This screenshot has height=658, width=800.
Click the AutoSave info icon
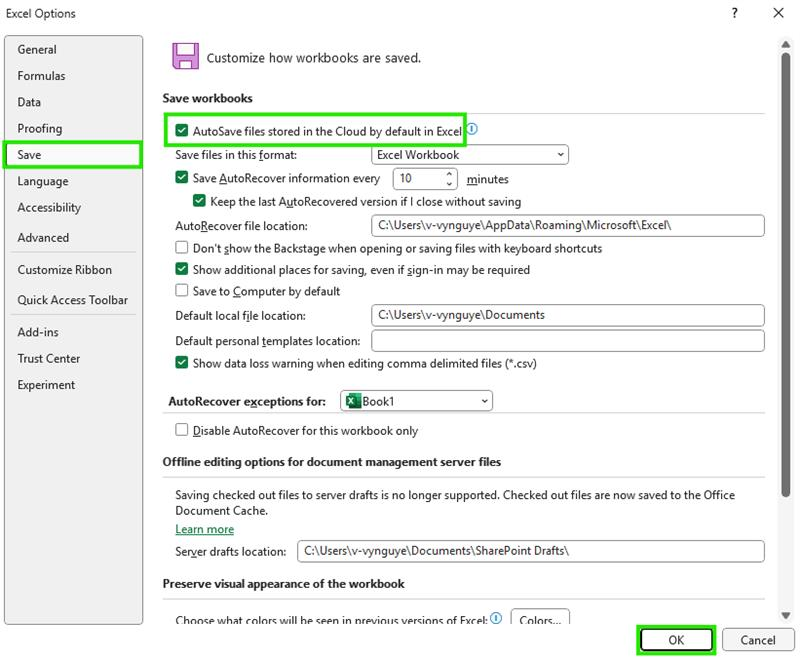(x=472, y=129)
